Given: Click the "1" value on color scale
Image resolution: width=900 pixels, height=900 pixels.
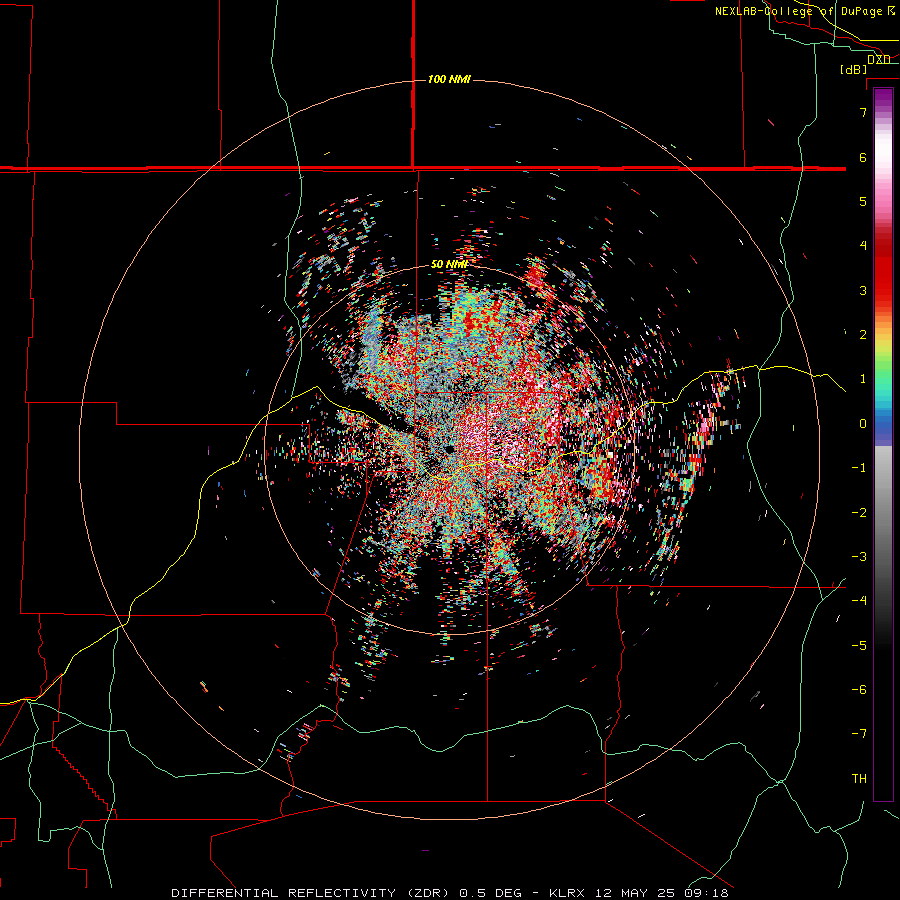Looking at the screenshot, I should (x=863, y=379).
